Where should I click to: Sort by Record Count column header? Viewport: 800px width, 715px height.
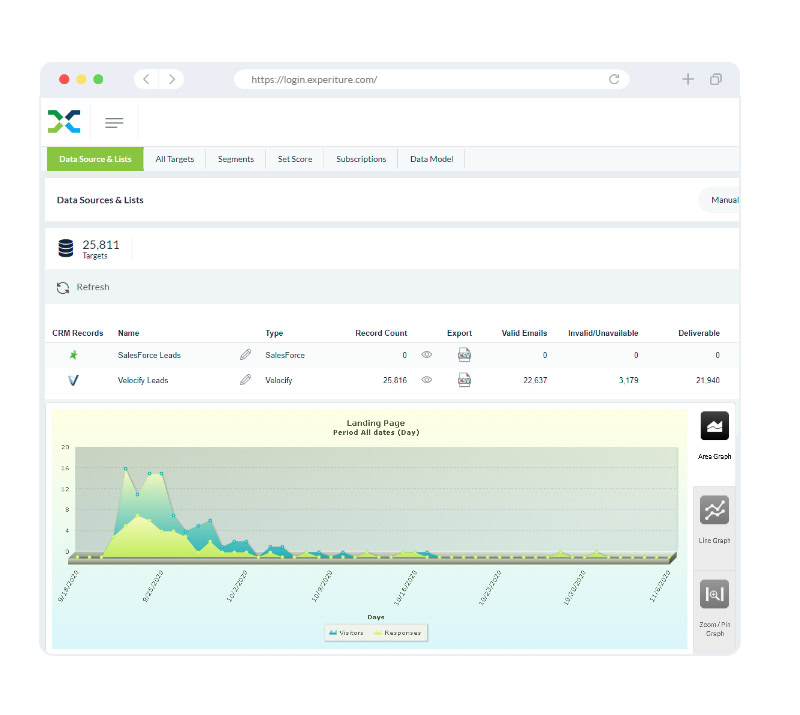[x=381, y=333]
